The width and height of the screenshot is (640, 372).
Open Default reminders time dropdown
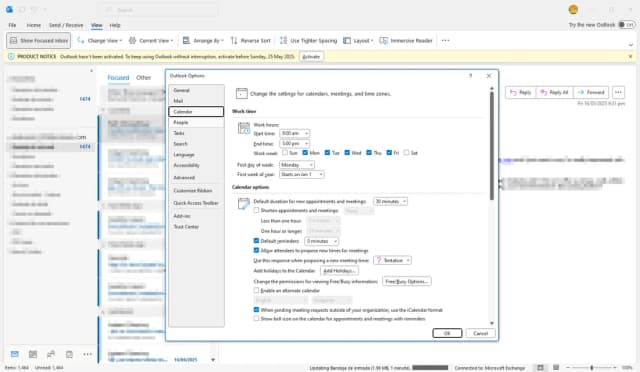[x=321, y=241]
